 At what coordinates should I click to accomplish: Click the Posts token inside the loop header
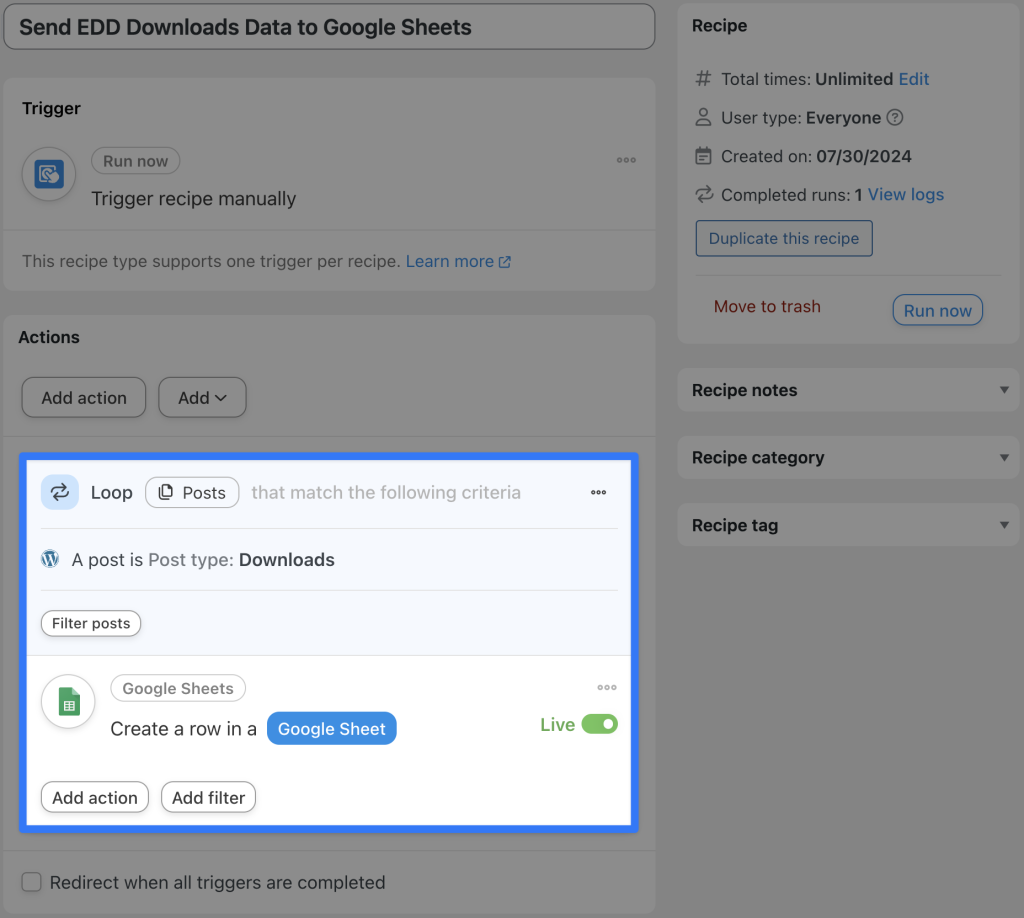tap(192, 492)
